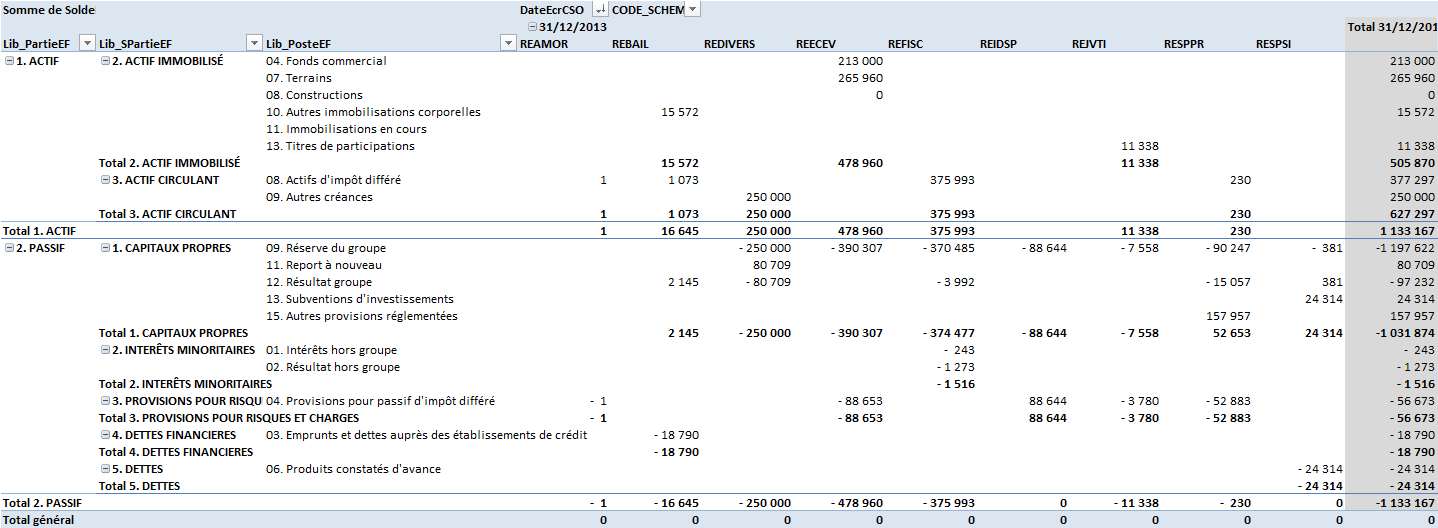Collapse the 1. CAPITAUX PROPRES subgroup
Image resolution: width=1438 pixels, height=528 pixels.
tap(105, 248)
